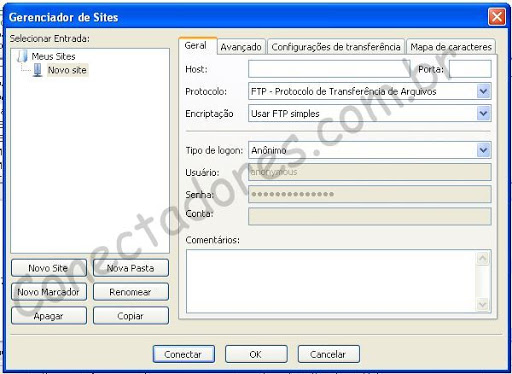This screenshot has width=512, height=374.
Task: Click the Usuário field showing anonymous
Action: pos(370,172)
